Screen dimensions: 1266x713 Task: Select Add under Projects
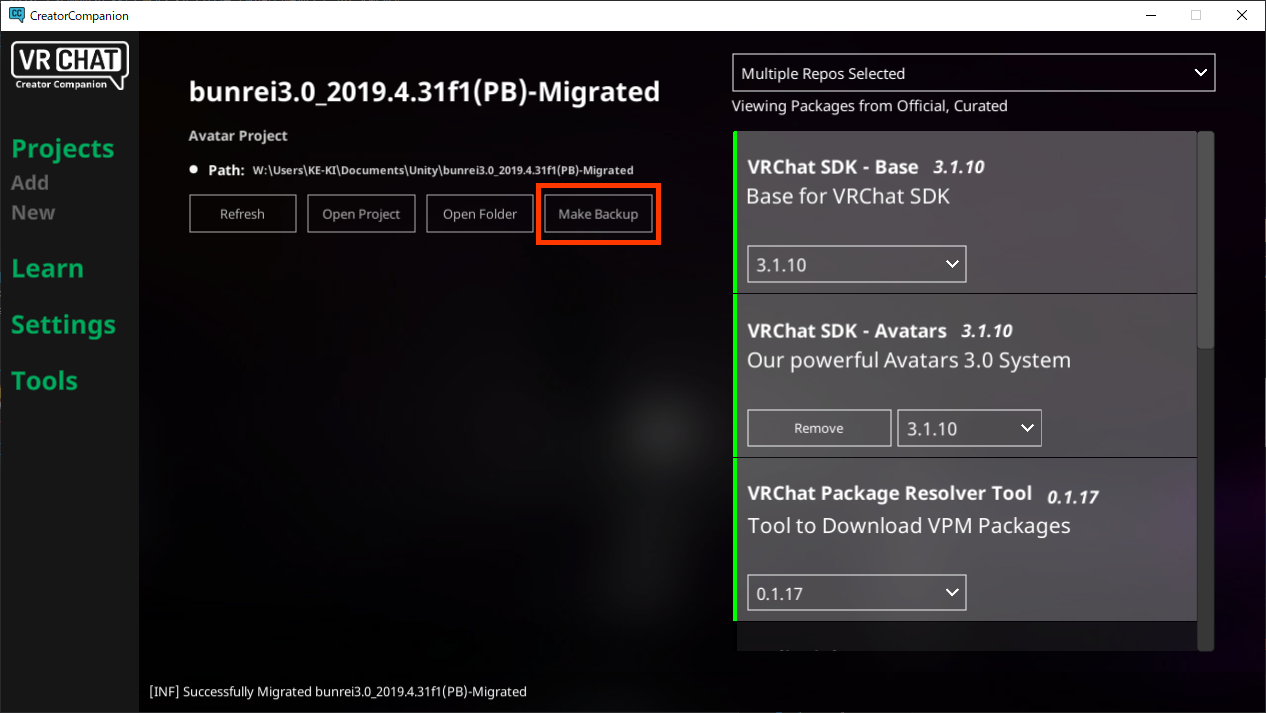pyautogui.click(x=30, y=183)
